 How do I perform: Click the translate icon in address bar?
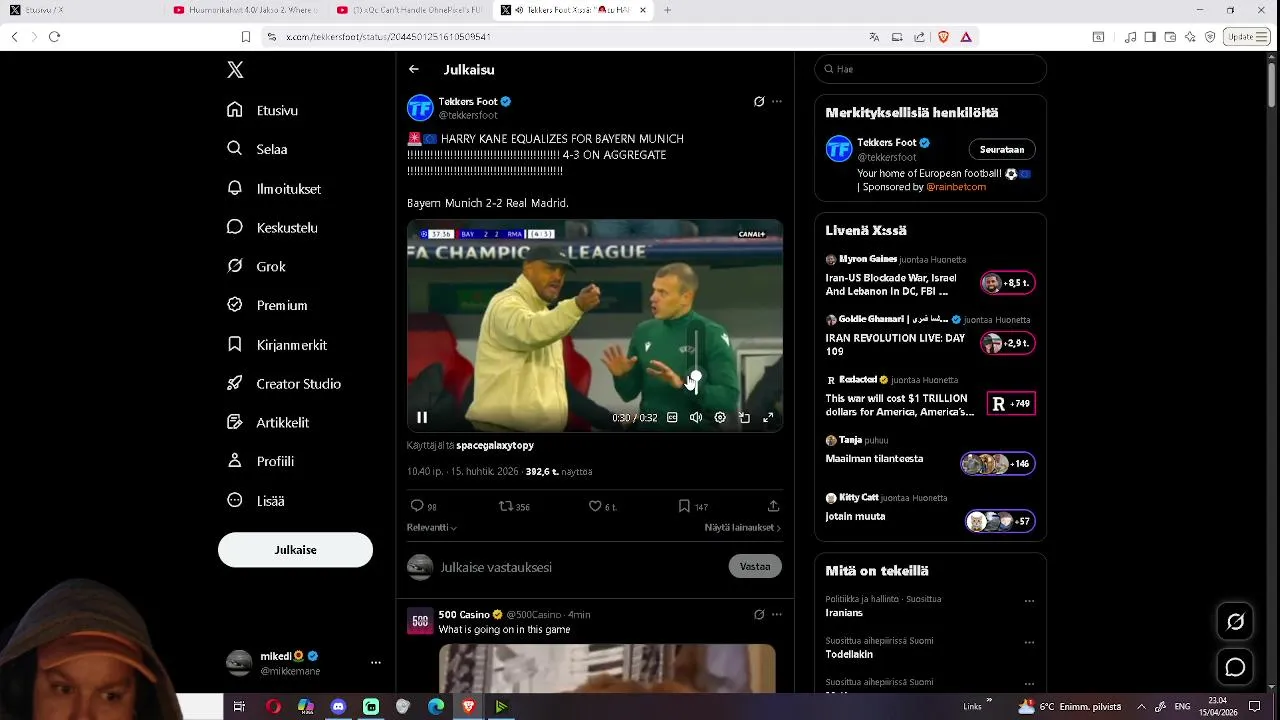[874, 37]
